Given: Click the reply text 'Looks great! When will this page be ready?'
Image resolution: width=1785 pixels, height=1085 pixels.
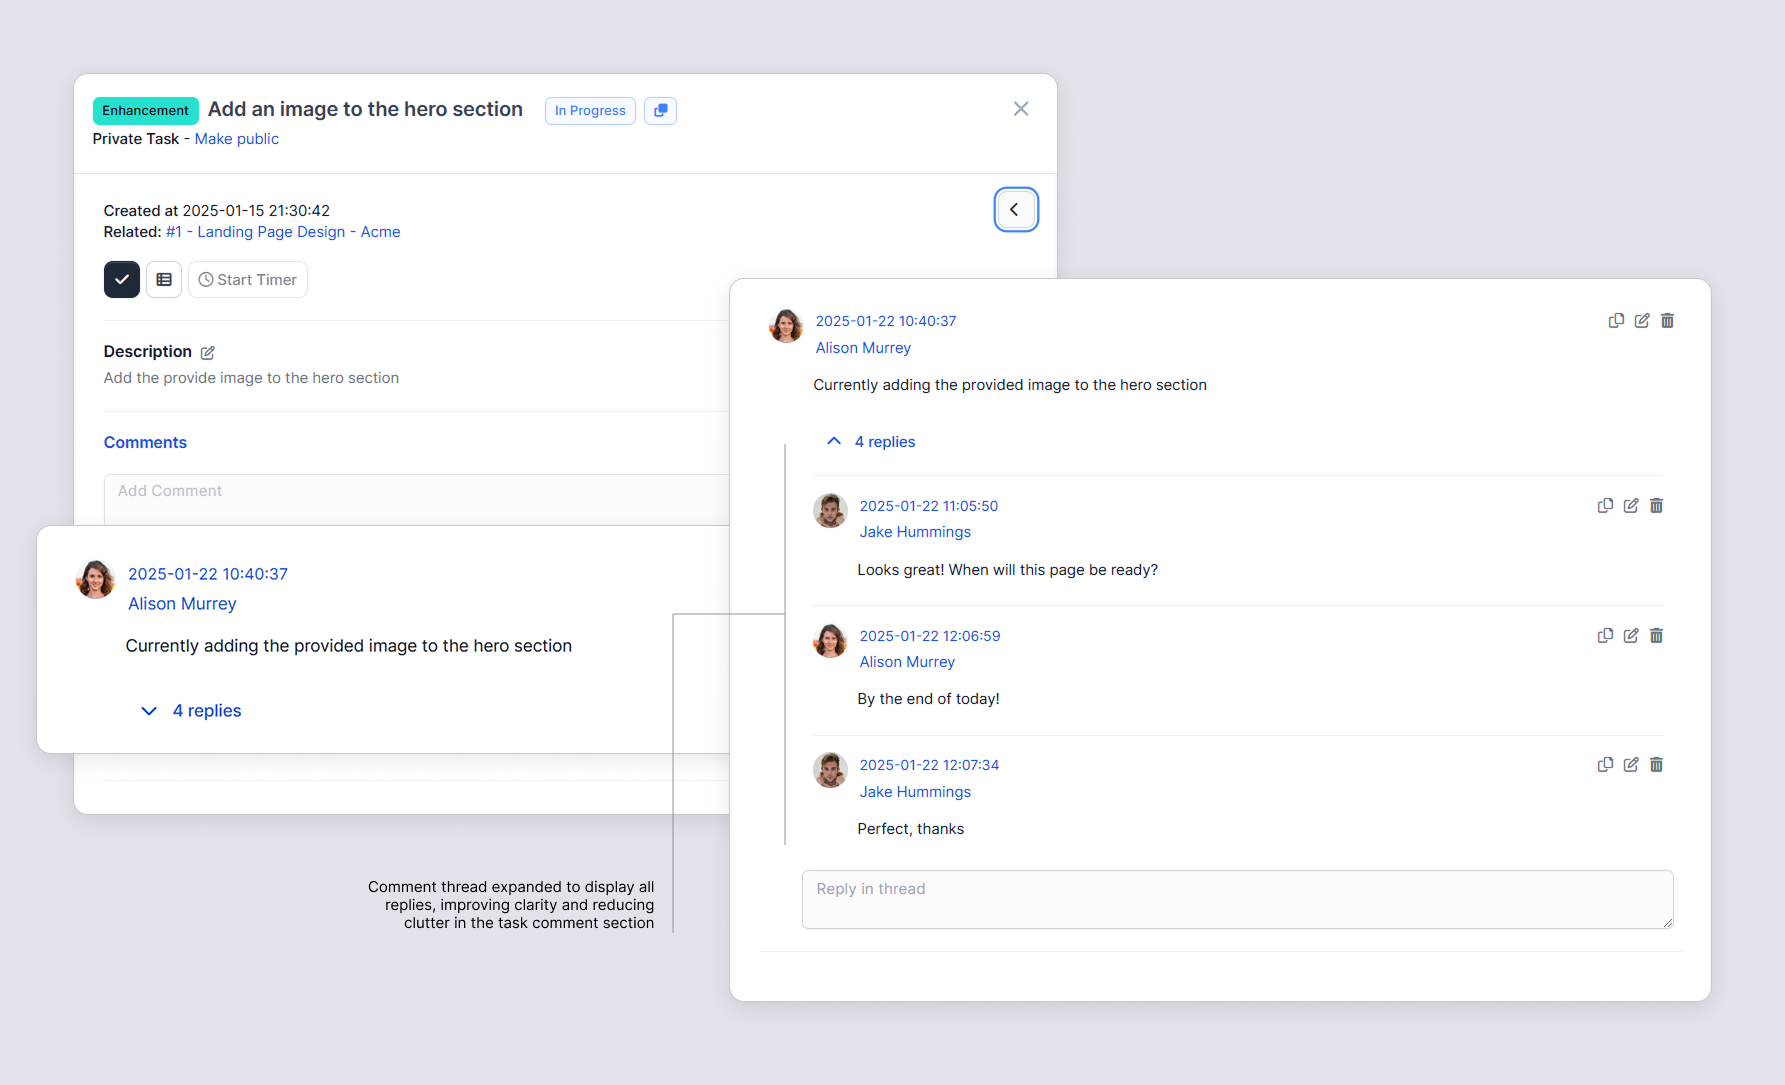Looking at the screenshot, I should 1008,570.
